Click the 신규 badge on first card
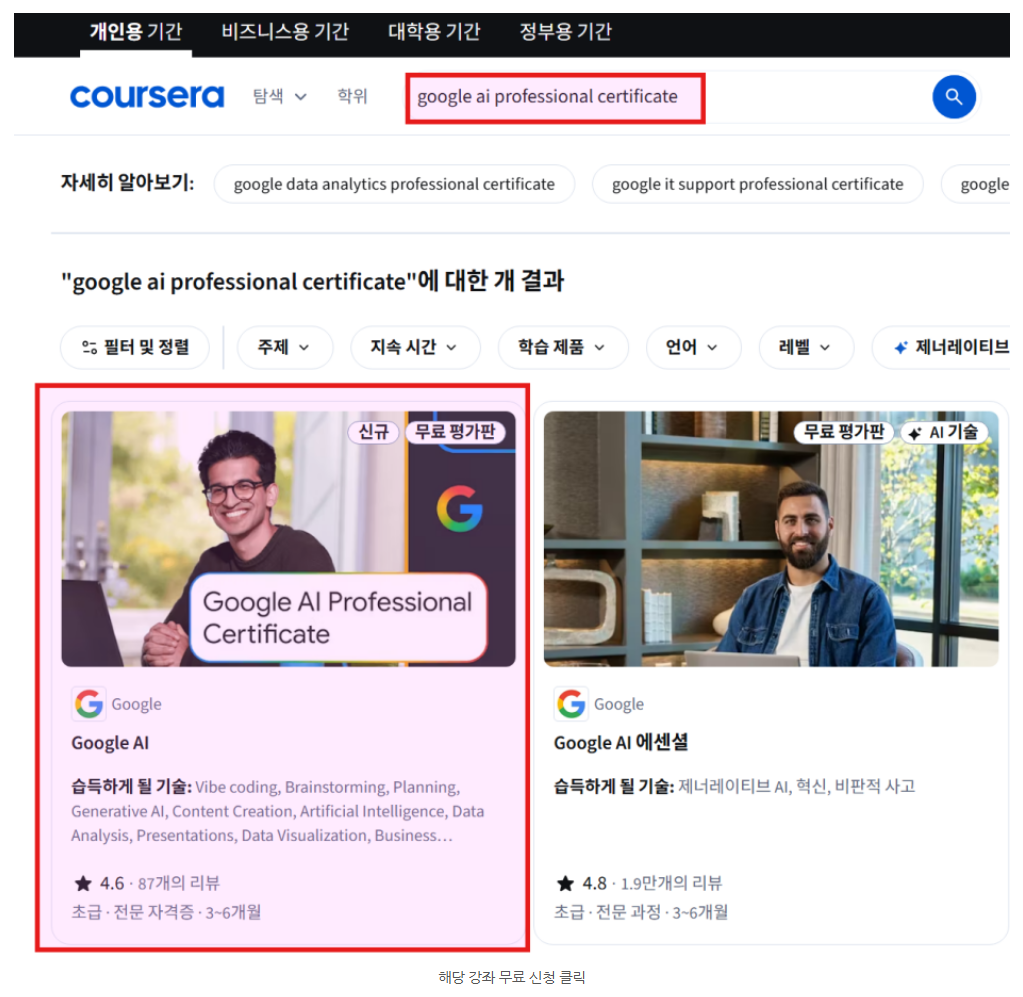Viewport: 1023px width, 997px height. click(x=373, y=432)
